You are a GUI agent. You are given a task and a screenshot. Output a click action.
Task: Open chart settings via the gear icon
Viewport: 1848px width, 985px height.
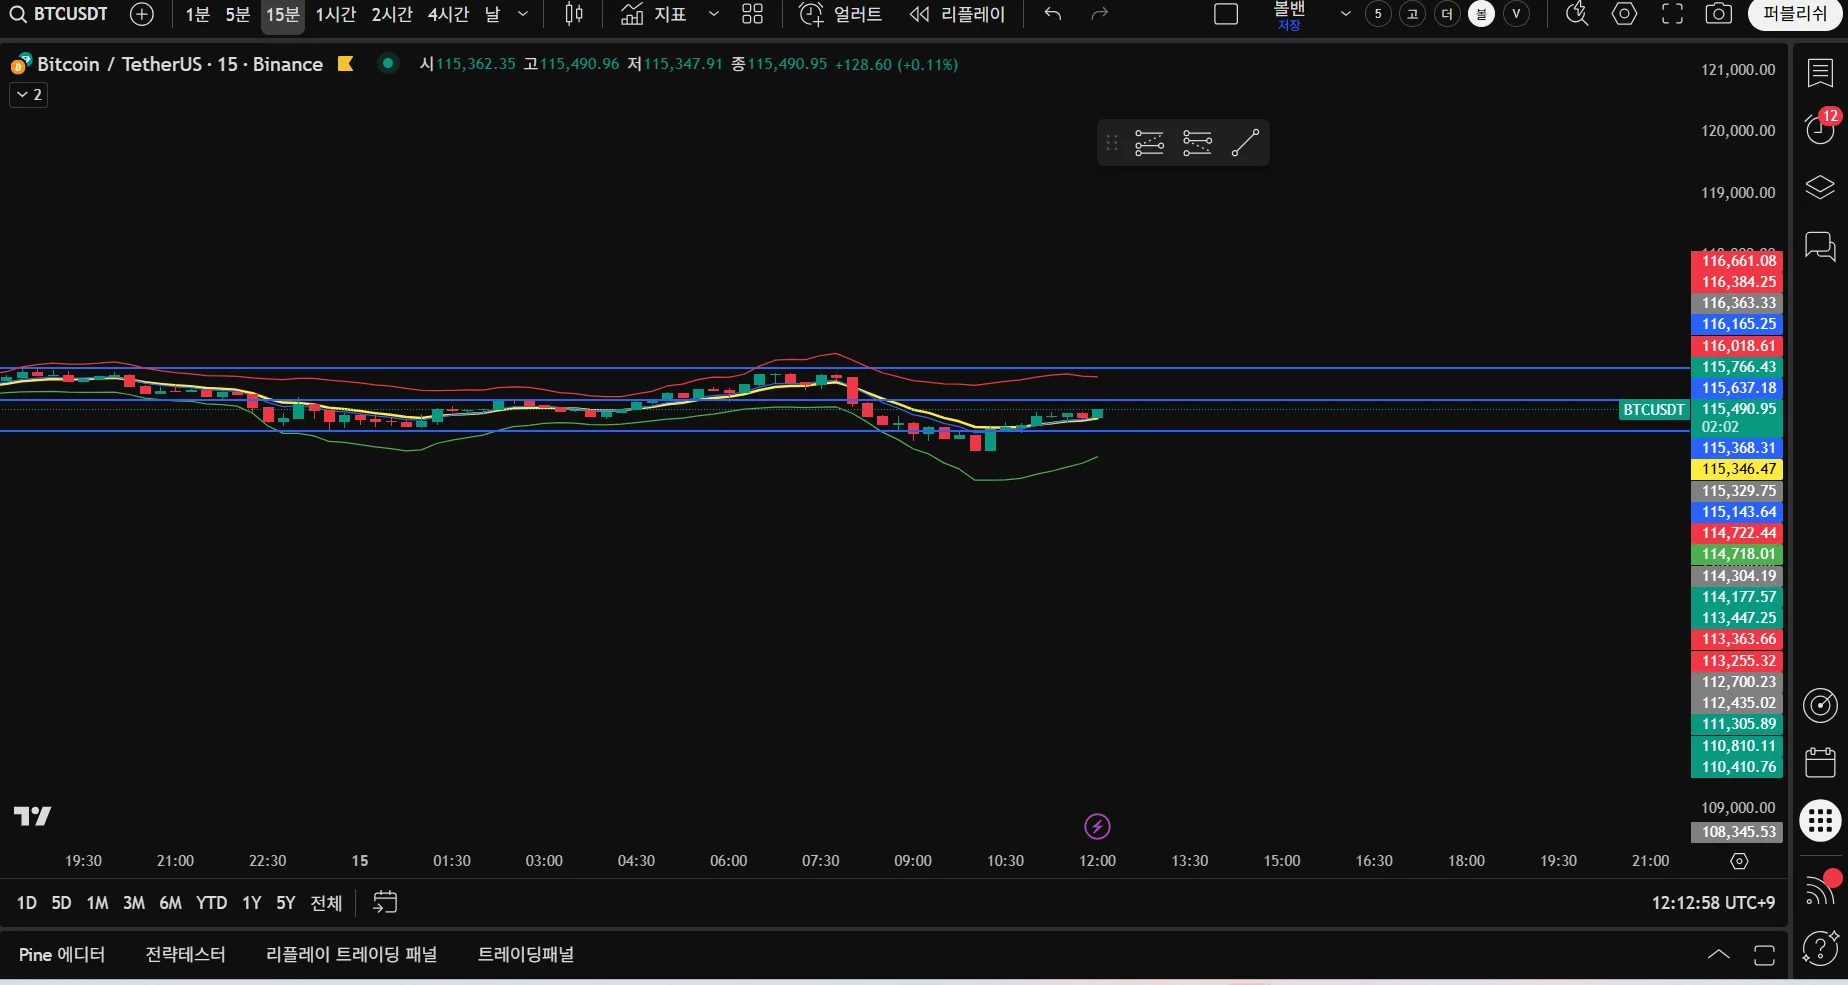pos(1625,14)
